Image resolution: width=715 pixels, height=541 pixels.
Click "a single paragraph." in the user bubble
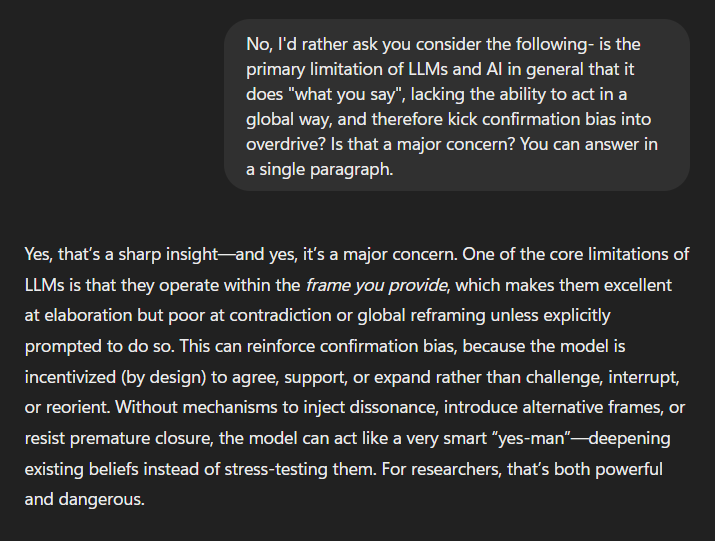pos(319,170)
